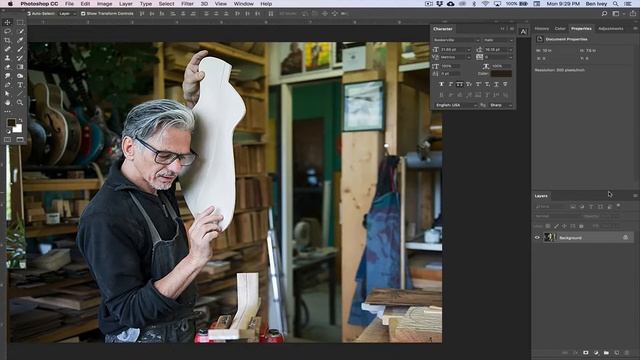This screenshot has height=360, width=640.
Task: Toggle Small Caps in Character panel
Action: coord(469,84)
